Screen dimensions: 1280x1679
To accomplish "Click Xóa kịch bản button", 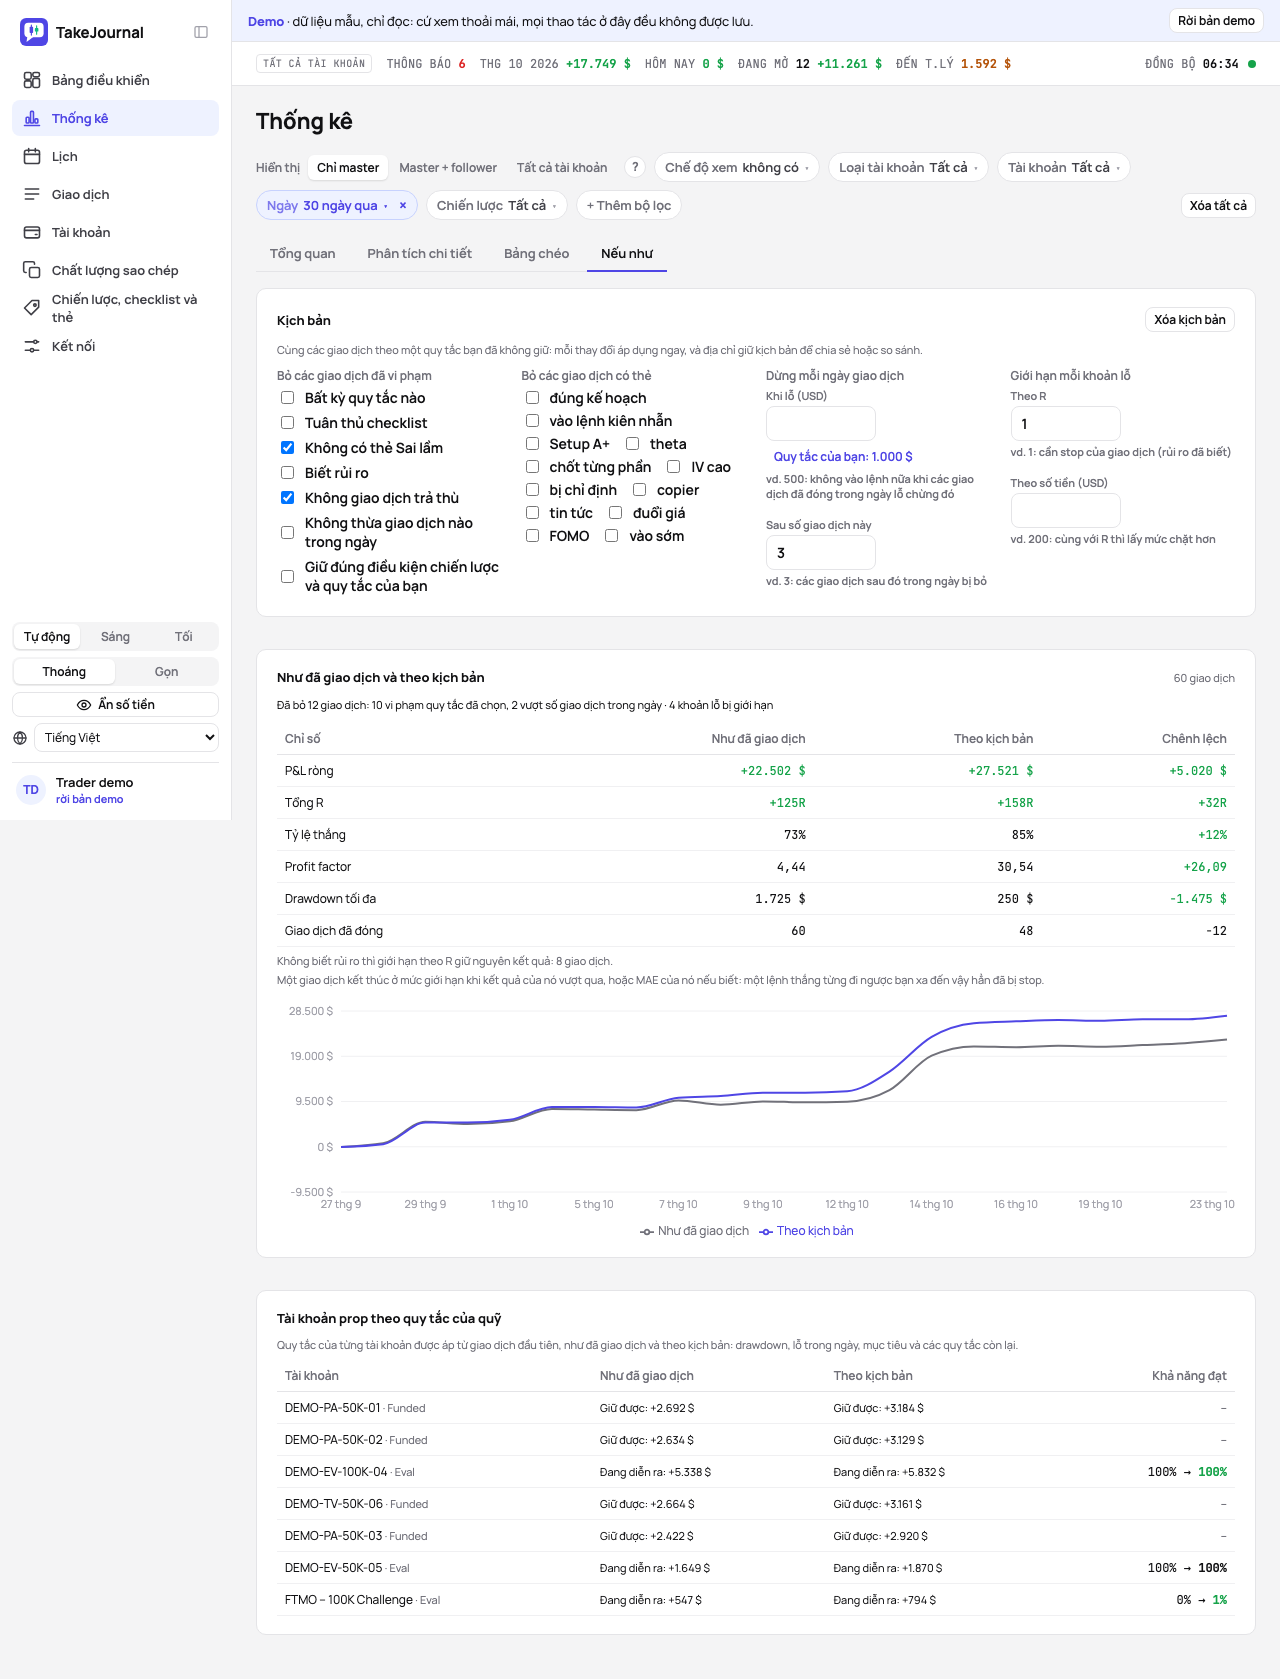I will pos(1190,320).
